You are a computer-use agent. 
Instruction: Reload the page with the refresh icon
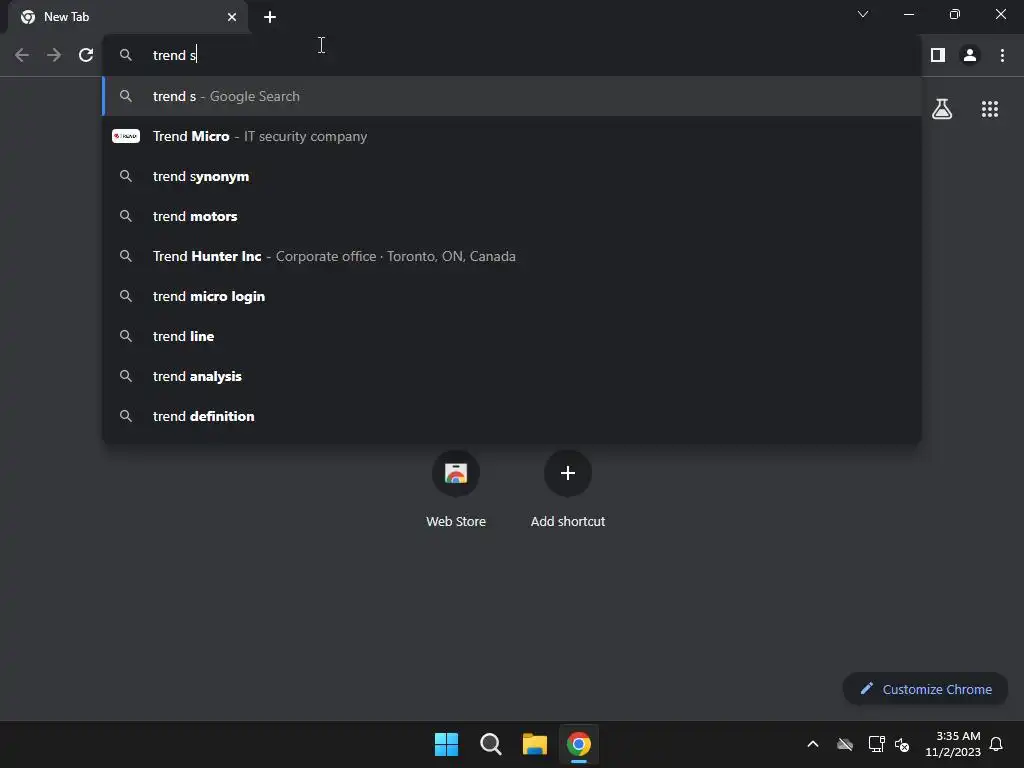(86, 56)
